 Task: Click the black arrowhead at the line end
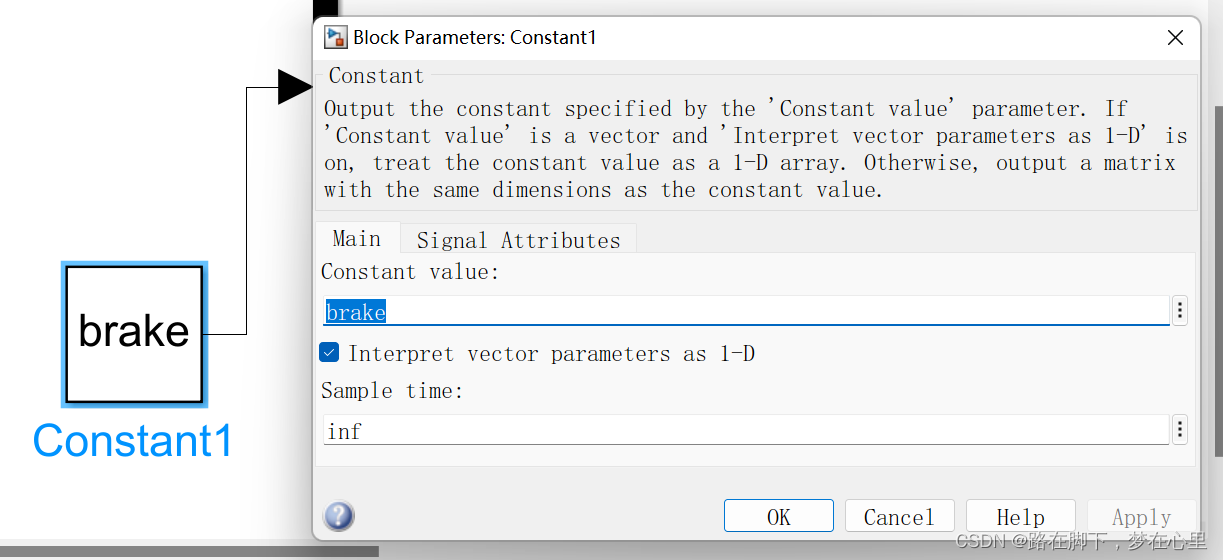pyautogui.click(x=295, y=87)
